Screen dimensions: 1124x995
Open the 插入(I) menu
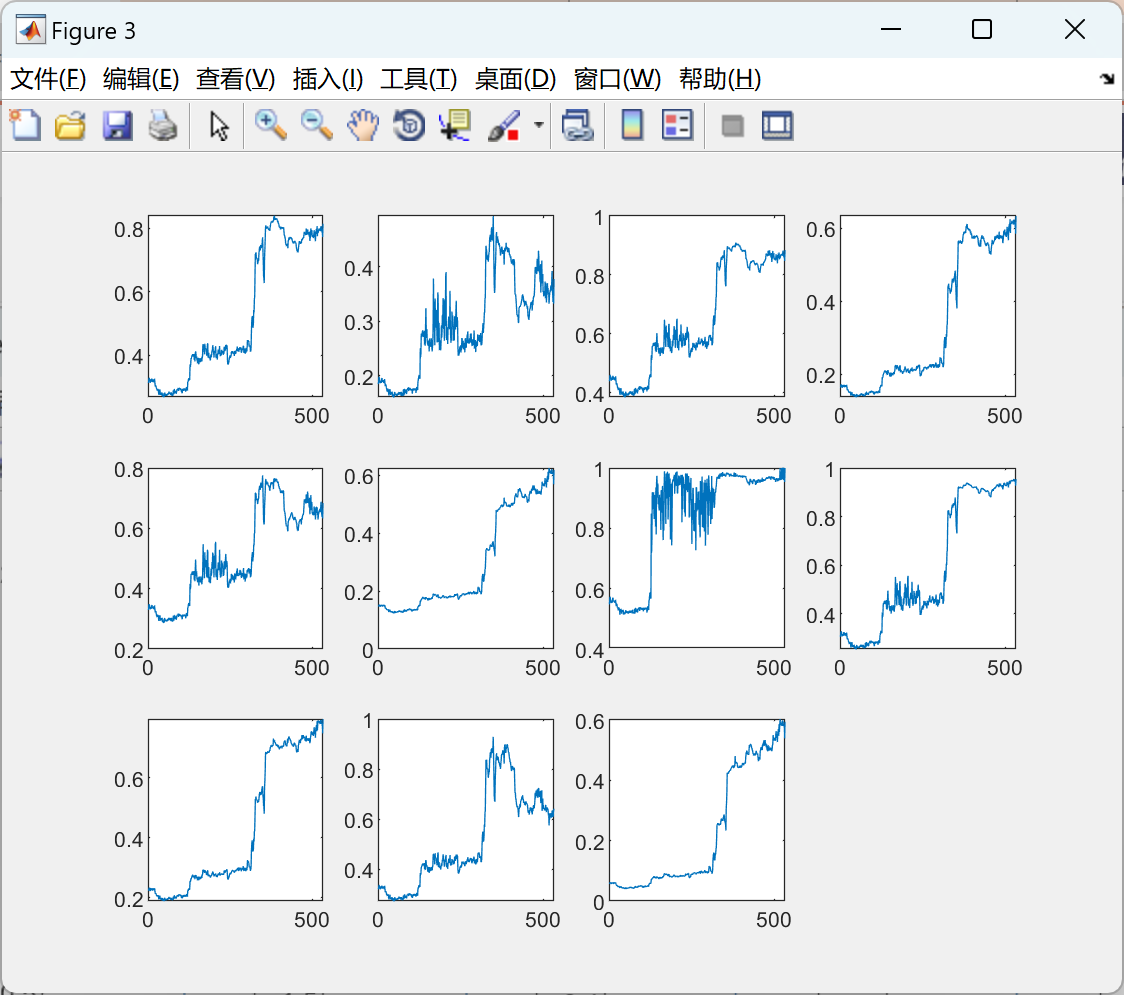[x=328, y=79]
